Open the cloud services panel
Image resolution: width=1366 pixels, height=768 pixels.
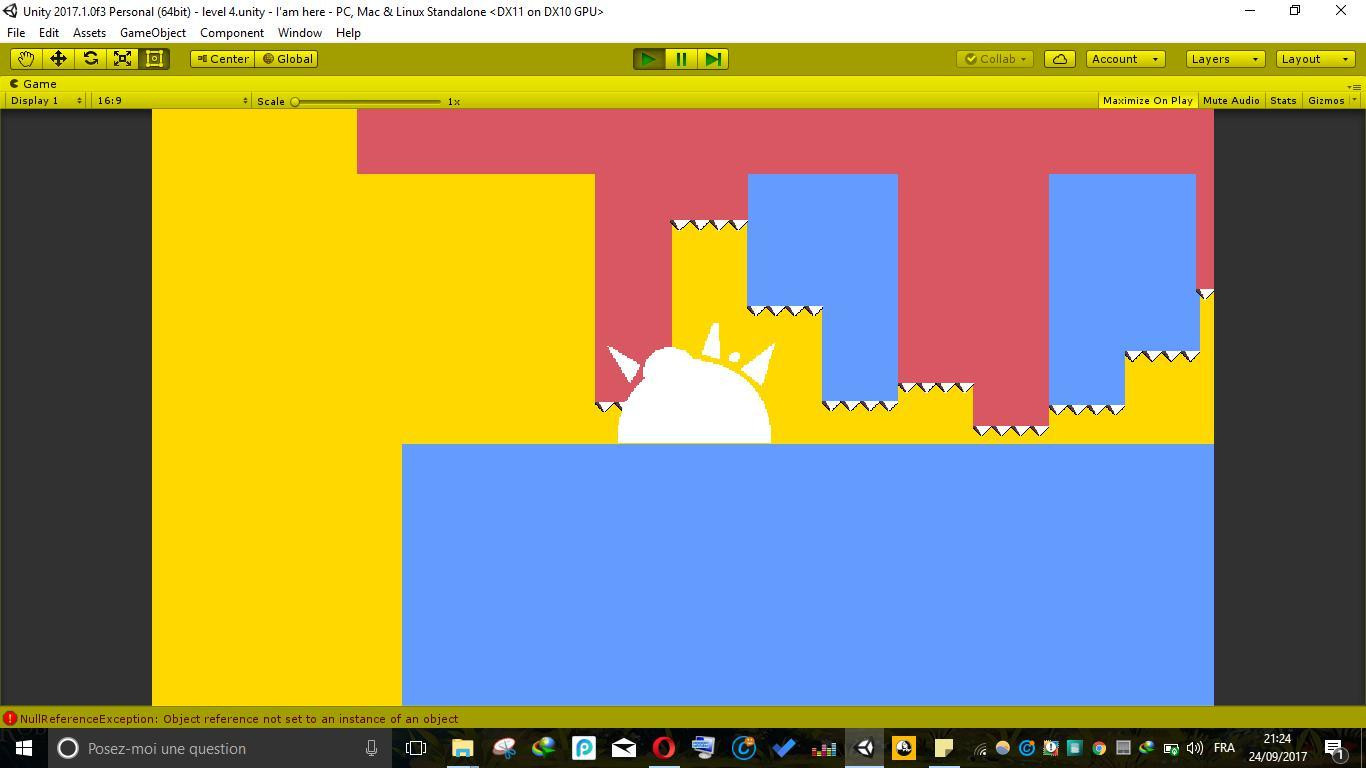point(1059,59)
